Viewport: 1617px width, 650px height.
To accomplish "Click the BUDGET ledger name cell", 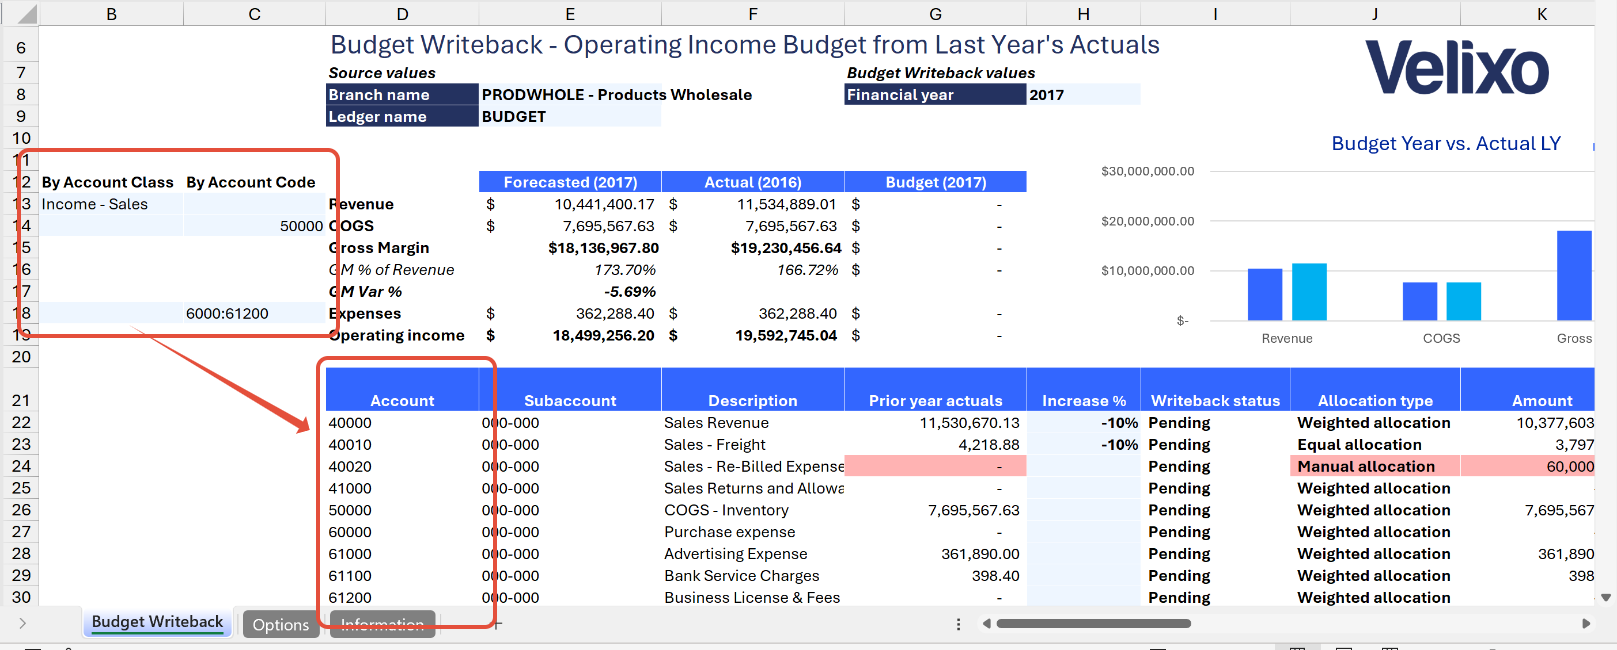I will tap(570, 116).
